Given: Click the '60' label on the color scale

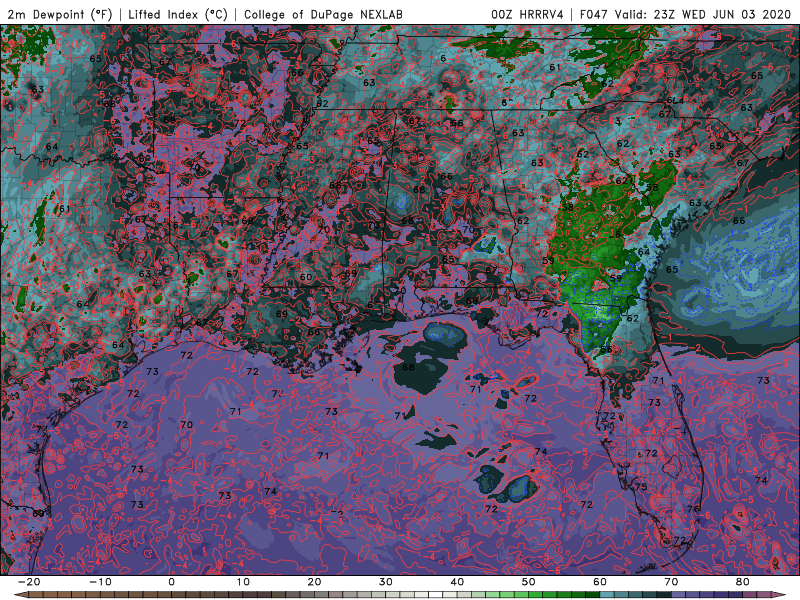Looking at the screenshot, I should pos(600,582).
